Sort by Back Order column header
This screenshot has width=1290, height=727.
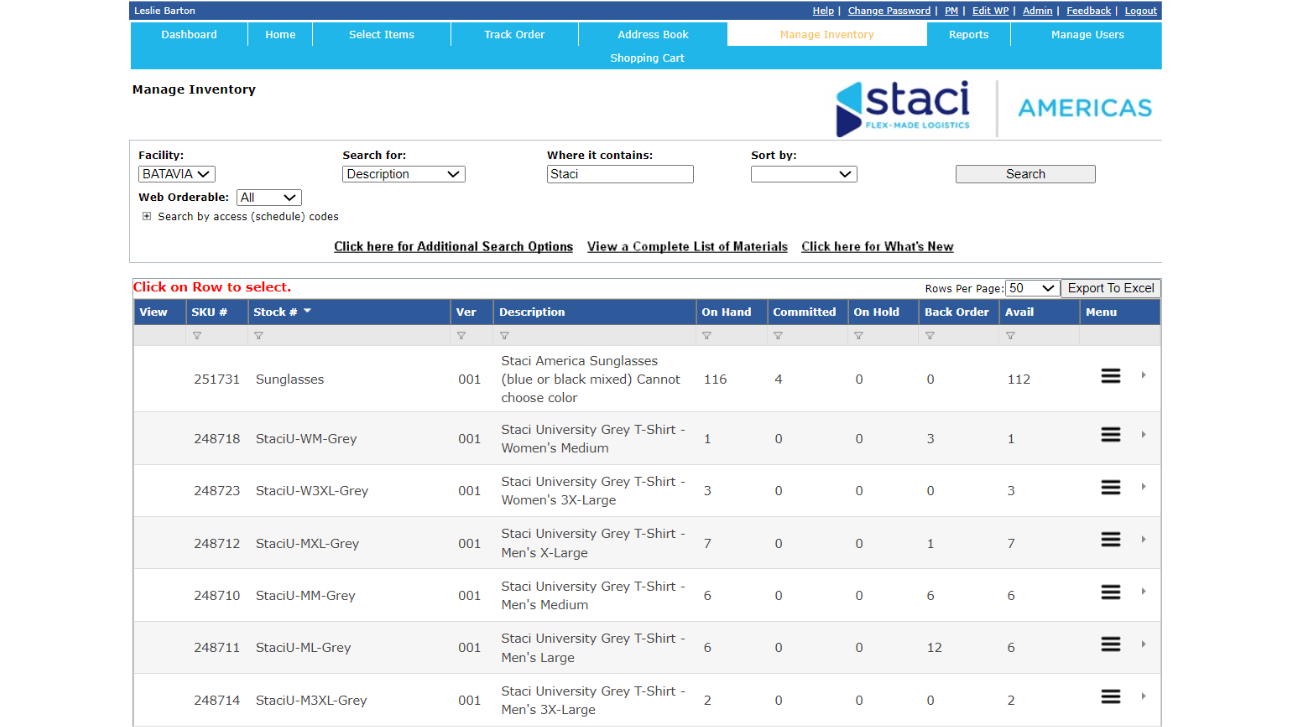click(956, 312)
